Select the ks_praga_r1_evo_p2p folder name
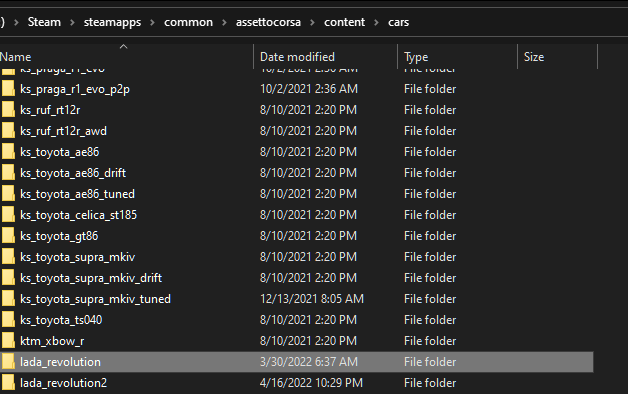The height and width of the screenshot is (394, 628). click(75, 89)
